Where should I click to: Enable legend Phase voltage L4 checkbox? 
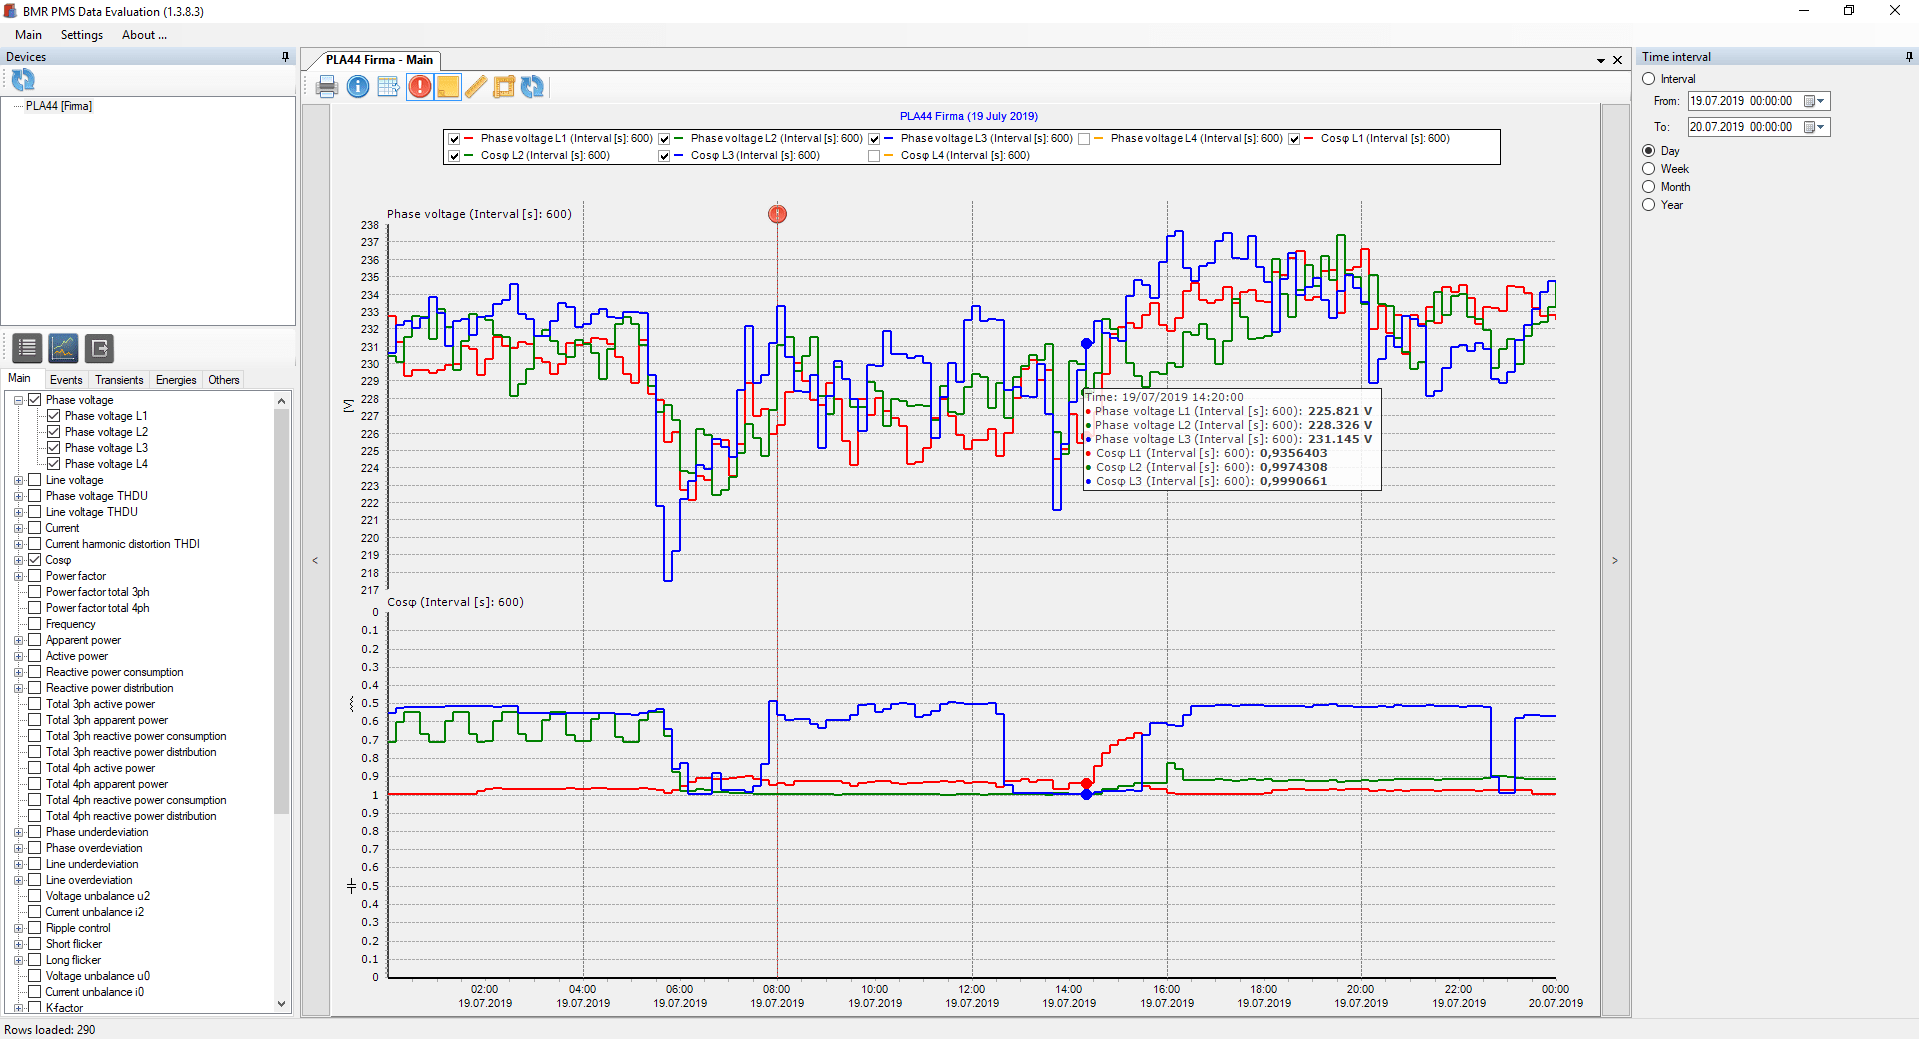1084,139
